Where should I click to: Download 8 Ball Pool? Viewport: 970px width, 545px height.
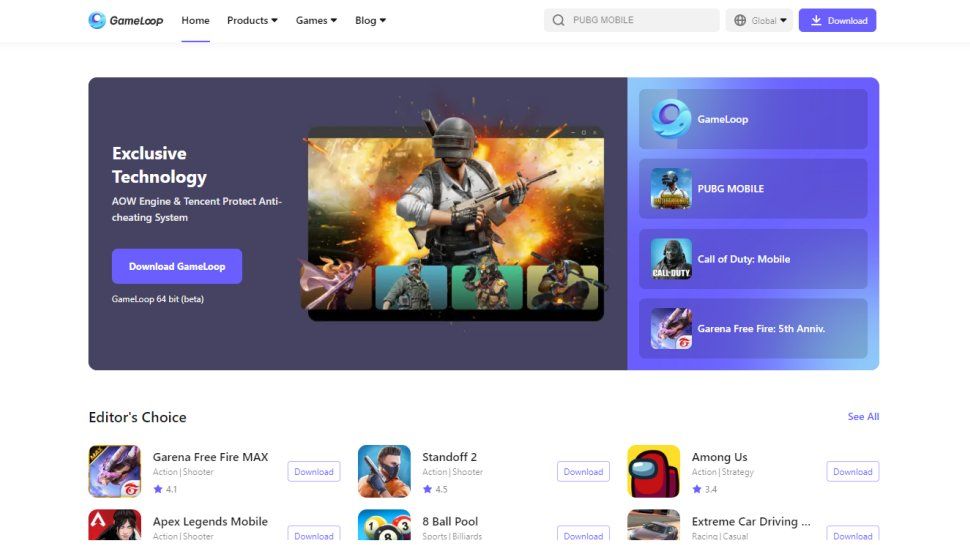pos(583,534)
